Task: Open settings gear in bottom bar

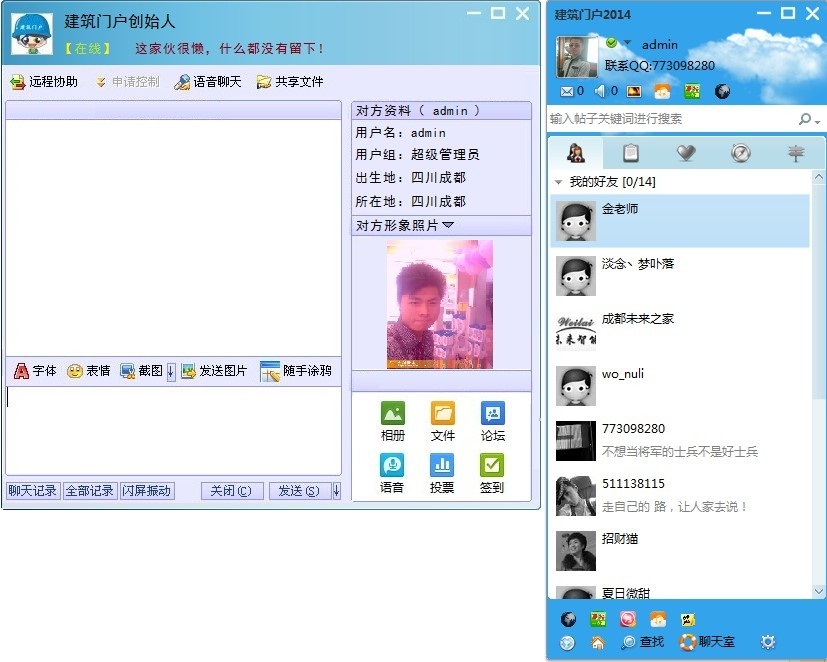Action: tap(767, 642)
